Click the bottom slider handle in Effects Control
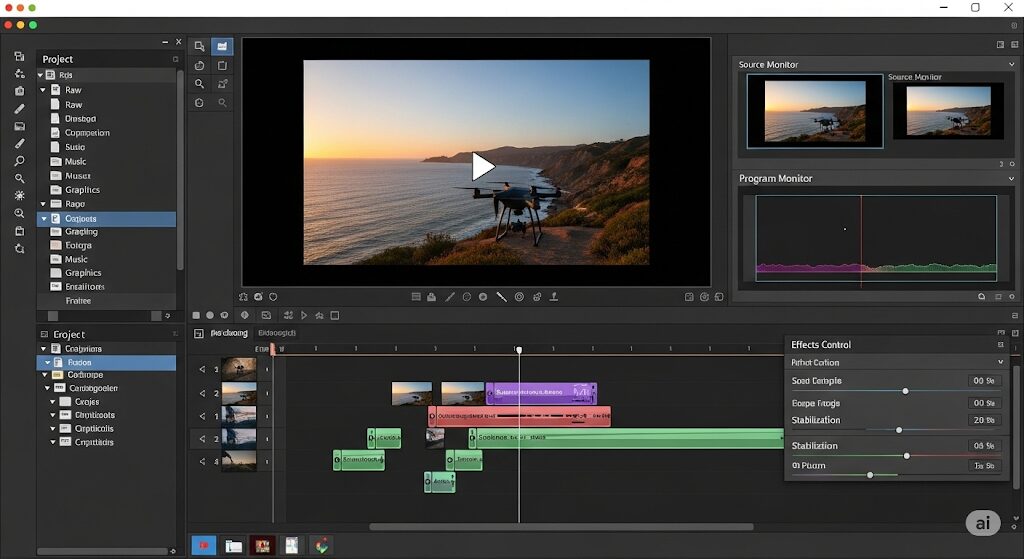Image resolution: width=1024 pixels, height=559 pixels. pyautogui.click(x=870, y=475)
